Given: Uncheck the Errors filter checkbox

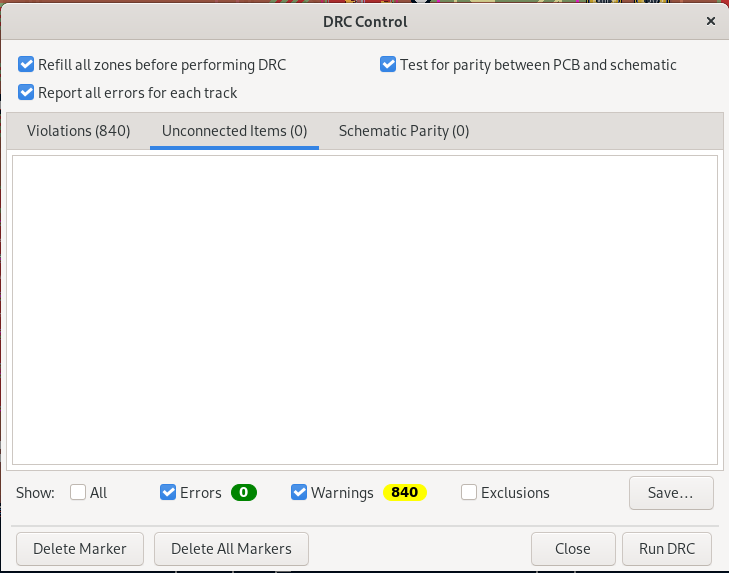Looking at the screenshot, I should click(168, 492).
